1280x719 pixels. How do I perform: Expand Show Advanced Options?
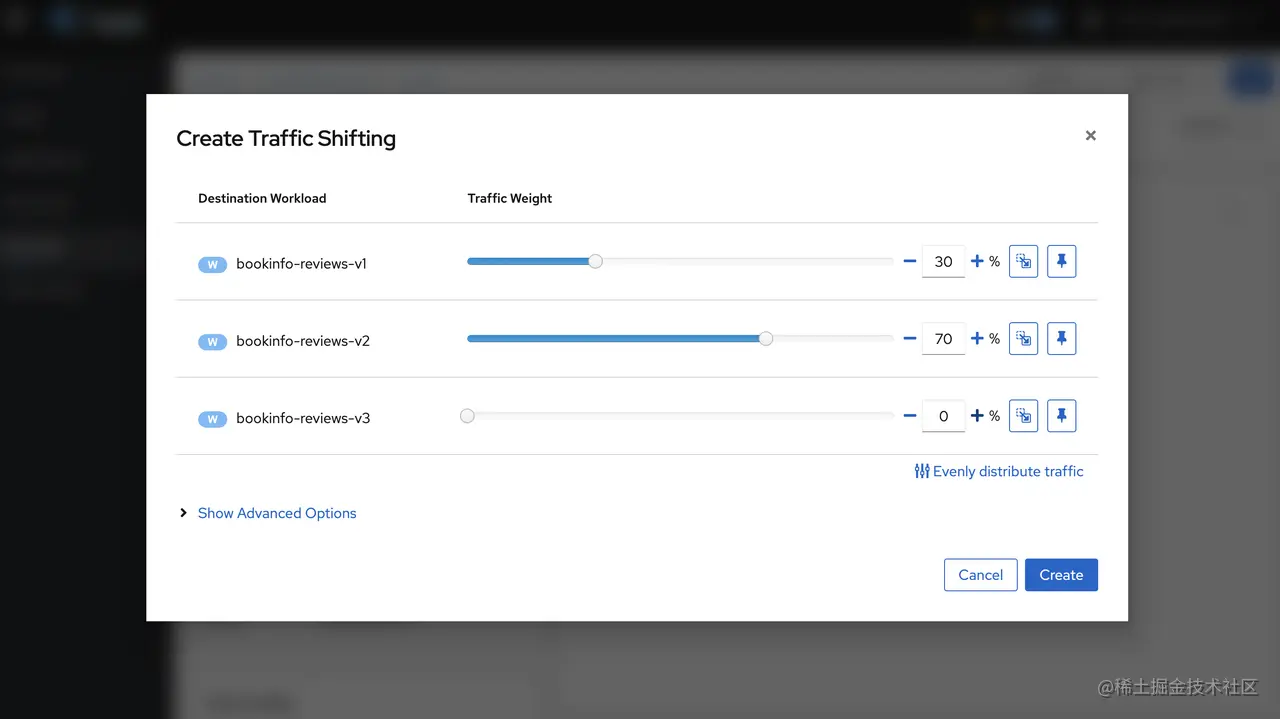267,513
